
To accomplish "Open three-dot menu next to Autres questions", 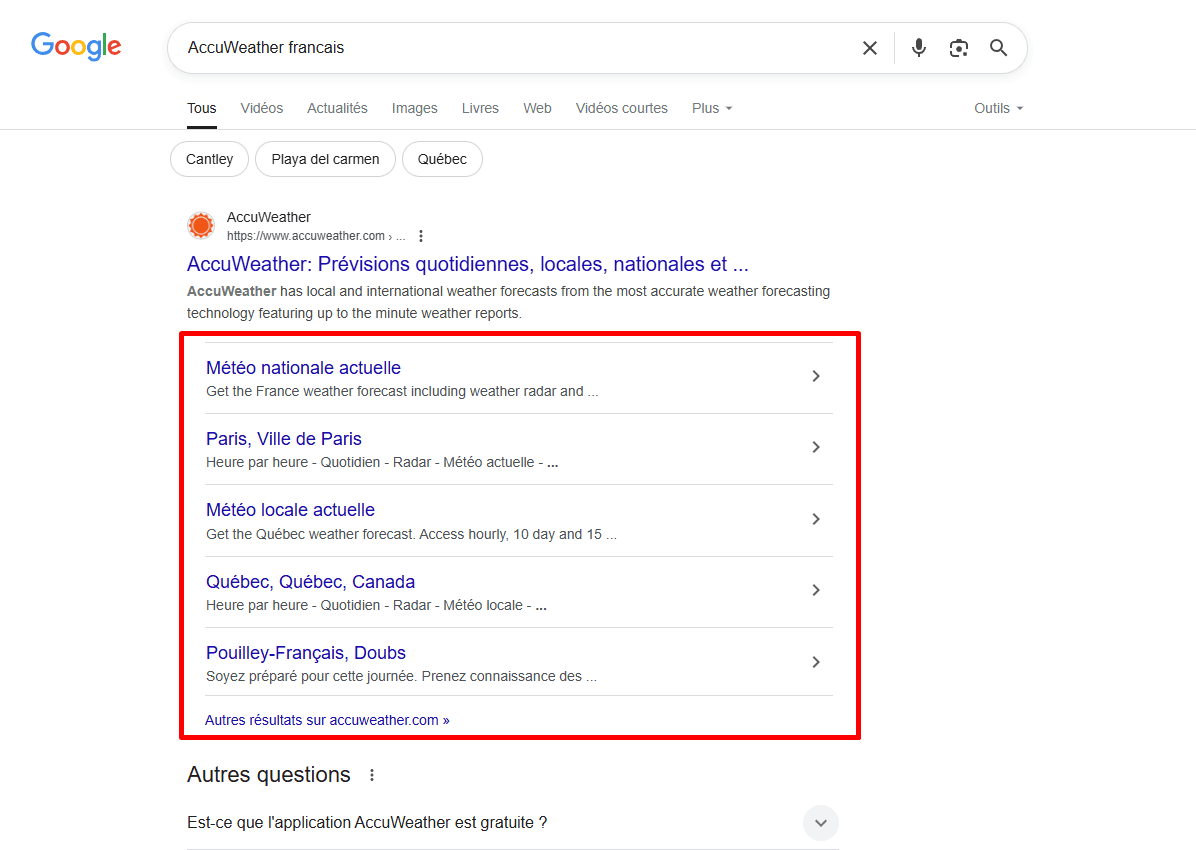I will coord(371,775).
